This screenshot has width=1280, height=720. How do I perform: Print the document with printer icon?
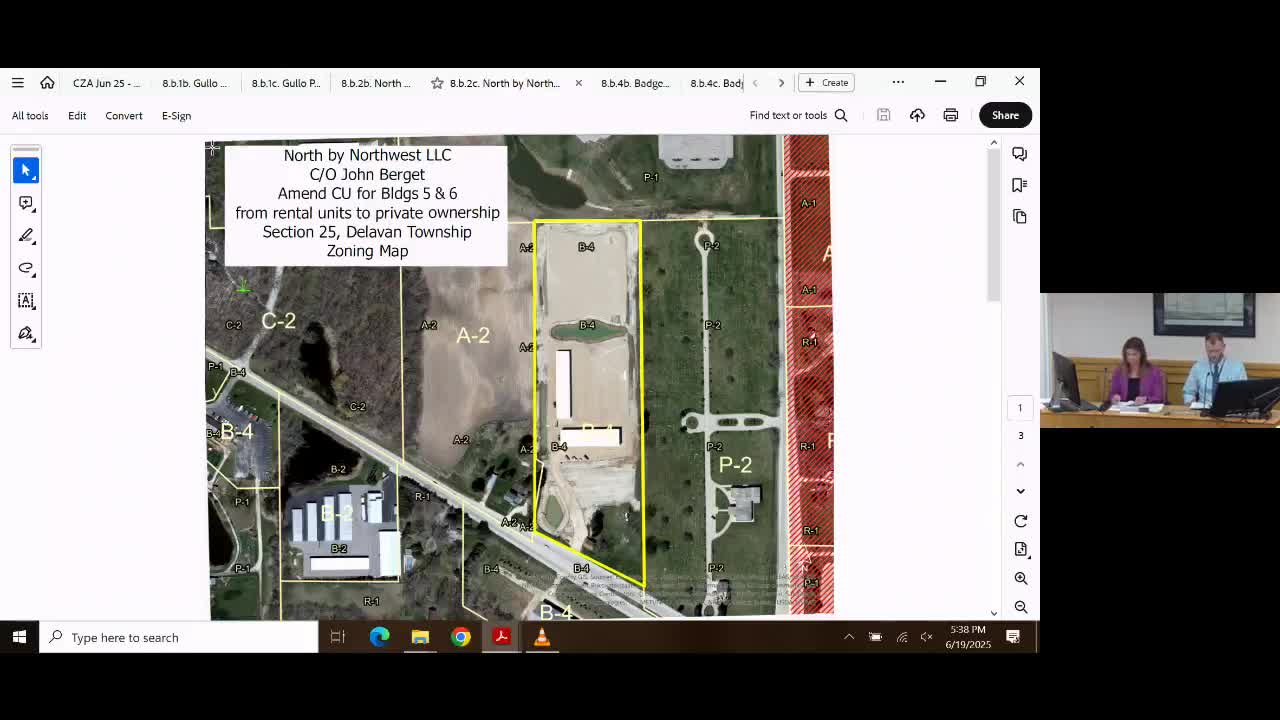point(950,115)
